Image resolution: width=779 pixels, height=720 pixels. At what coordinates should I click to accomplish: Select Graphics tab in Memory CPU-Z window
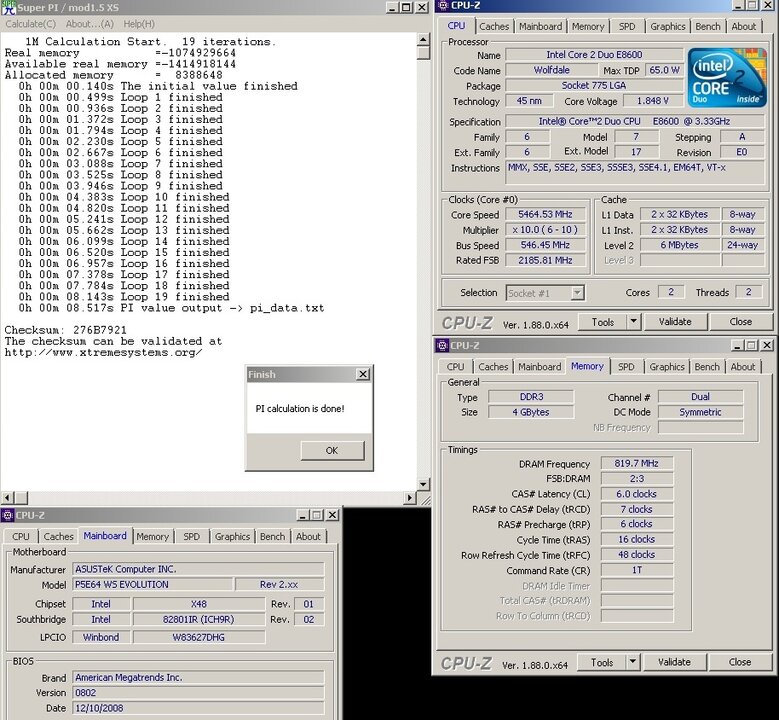(667, 367)
